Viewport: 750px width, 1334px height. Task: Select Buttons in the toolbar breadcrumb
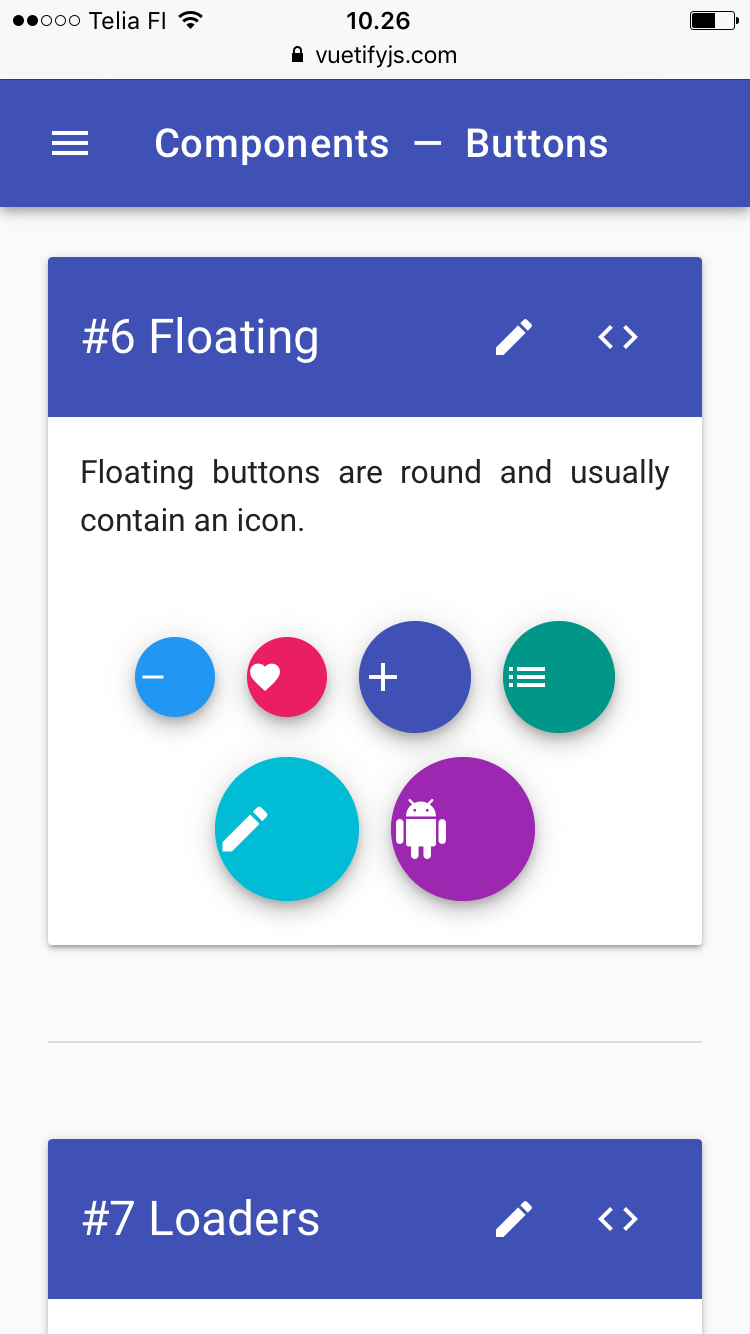click(x=536, y=143)
